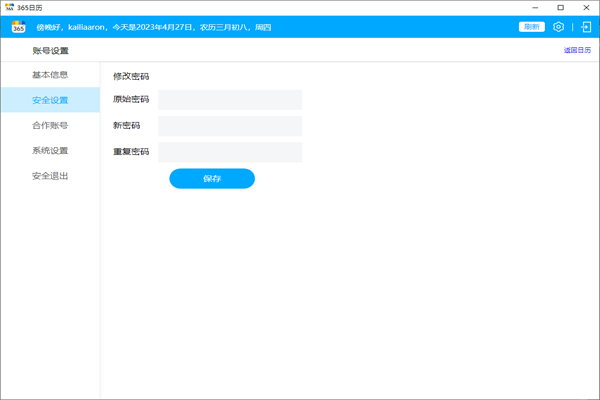Open settings via the gear icon
600x400 pixels.
coord(559,27)
